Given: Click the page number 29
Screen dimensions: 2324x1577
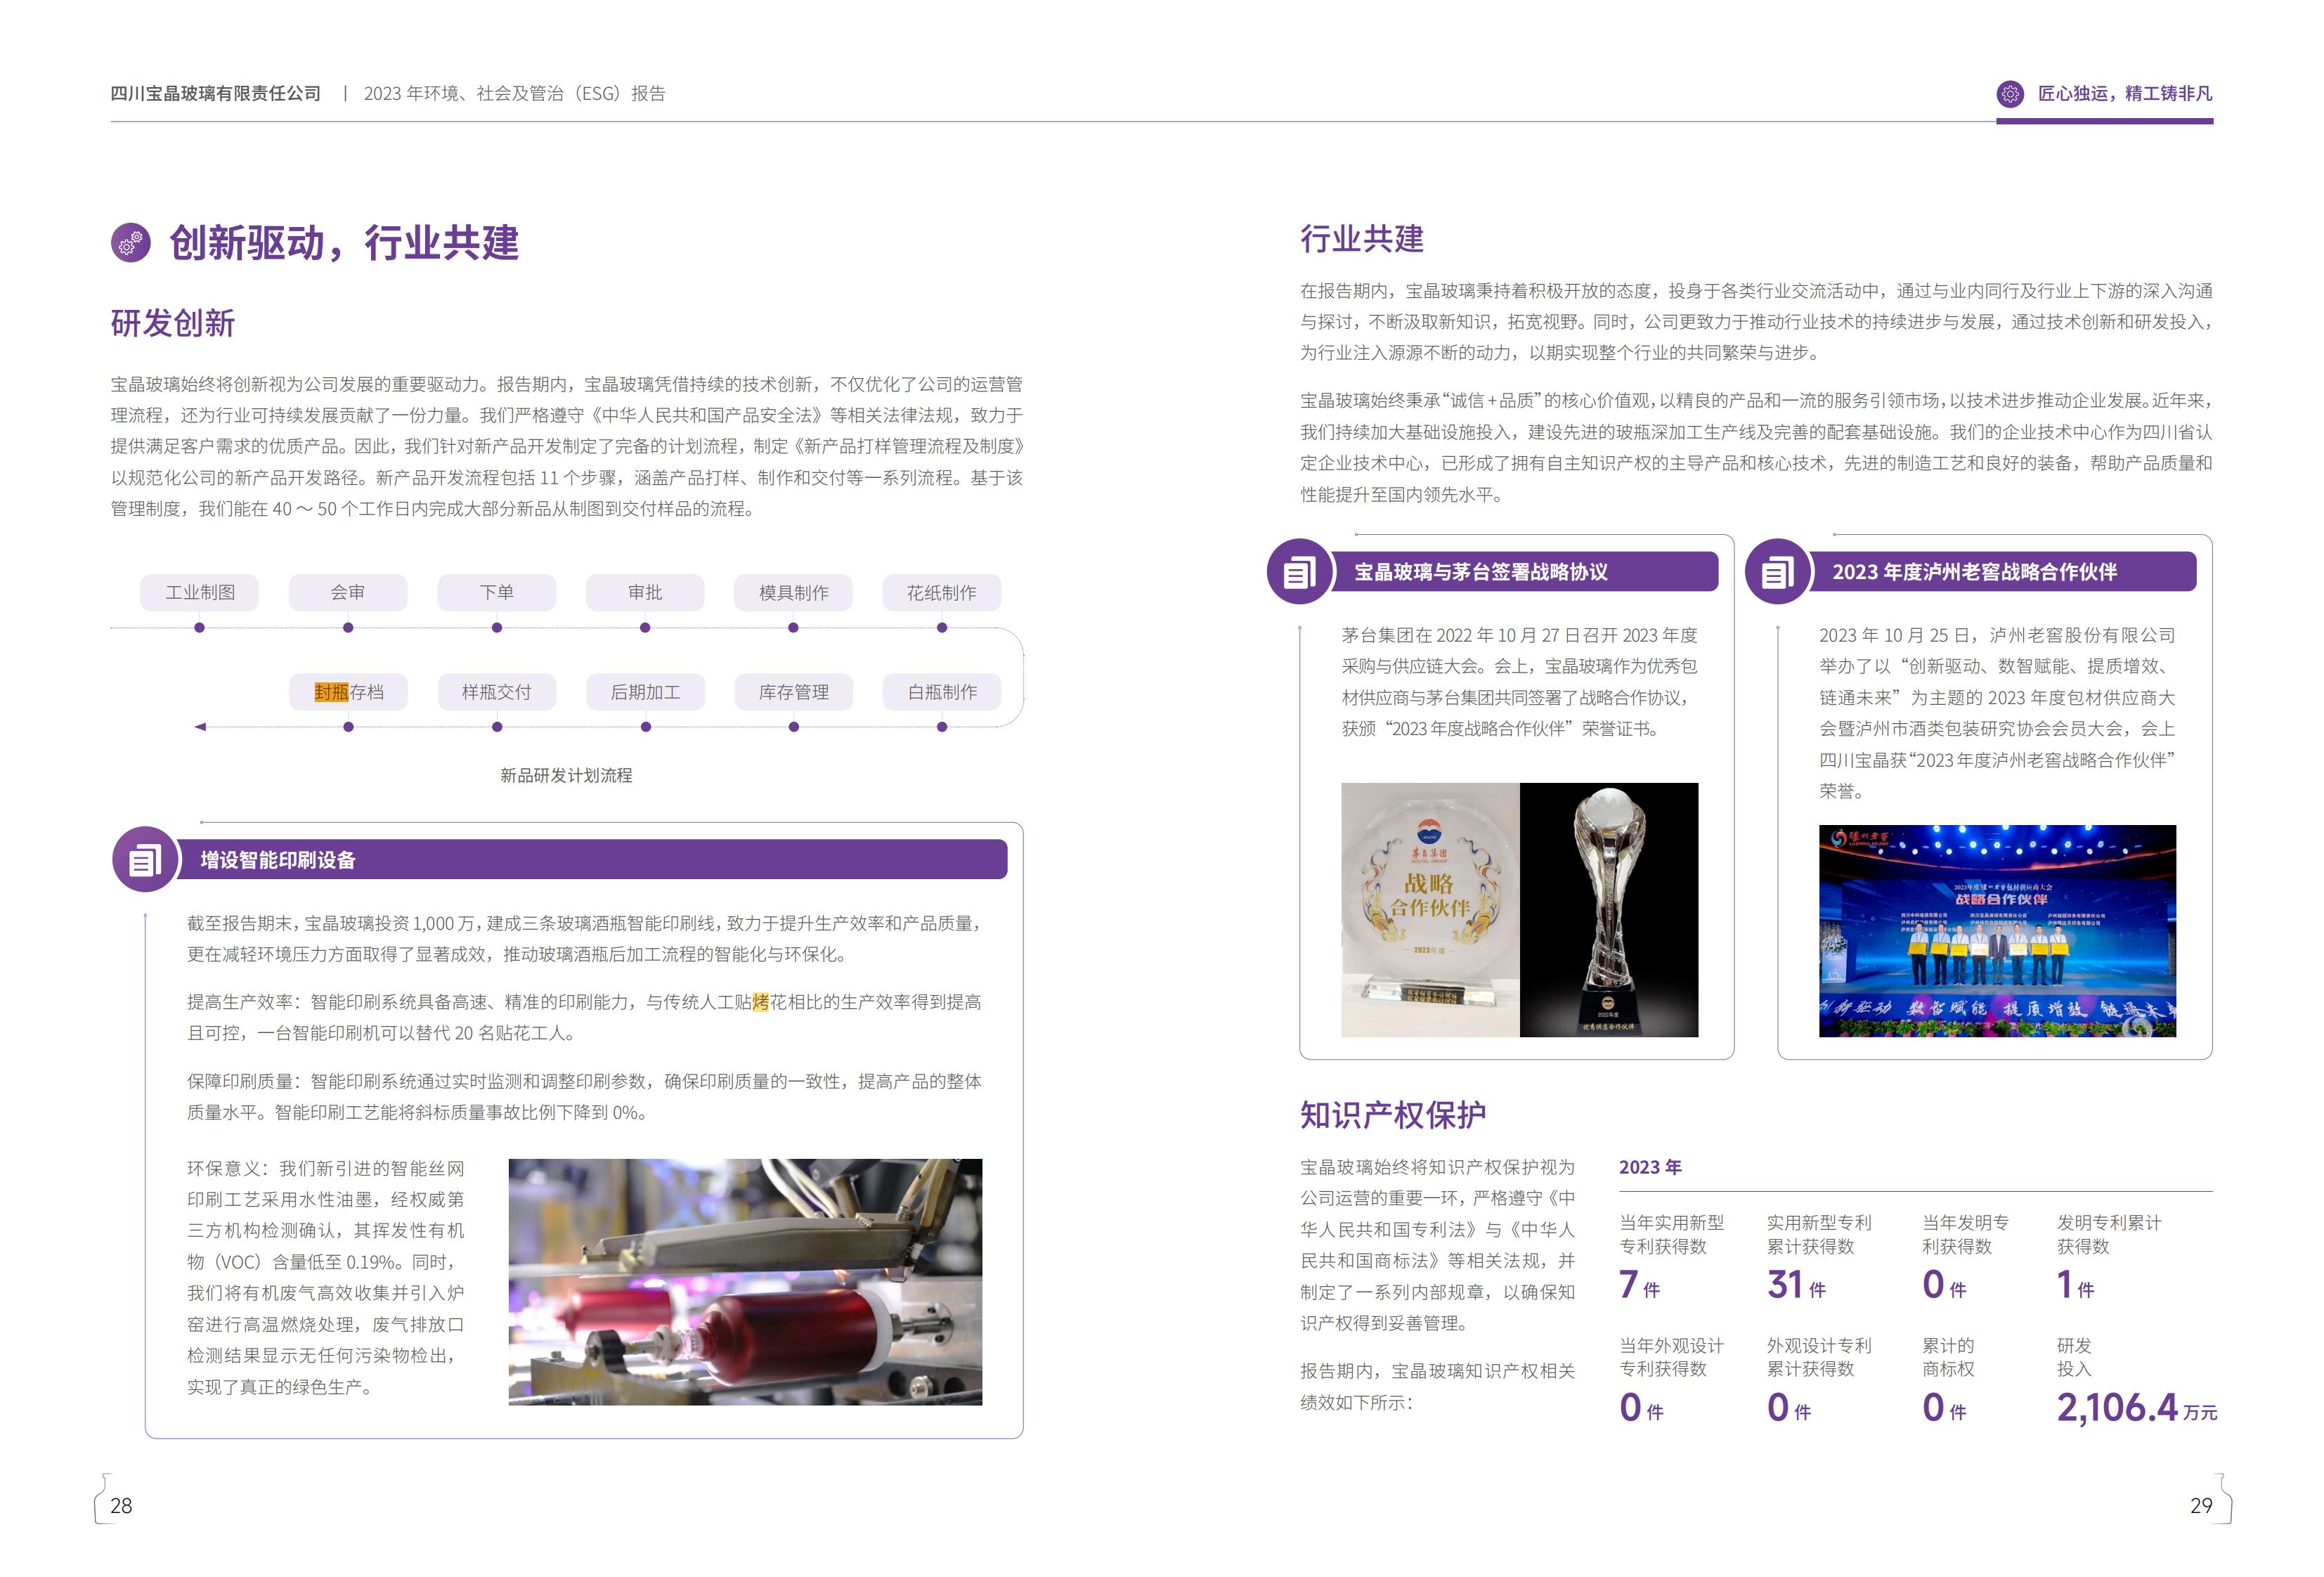Looking at the screenshot, I should pos(2201,1505).
